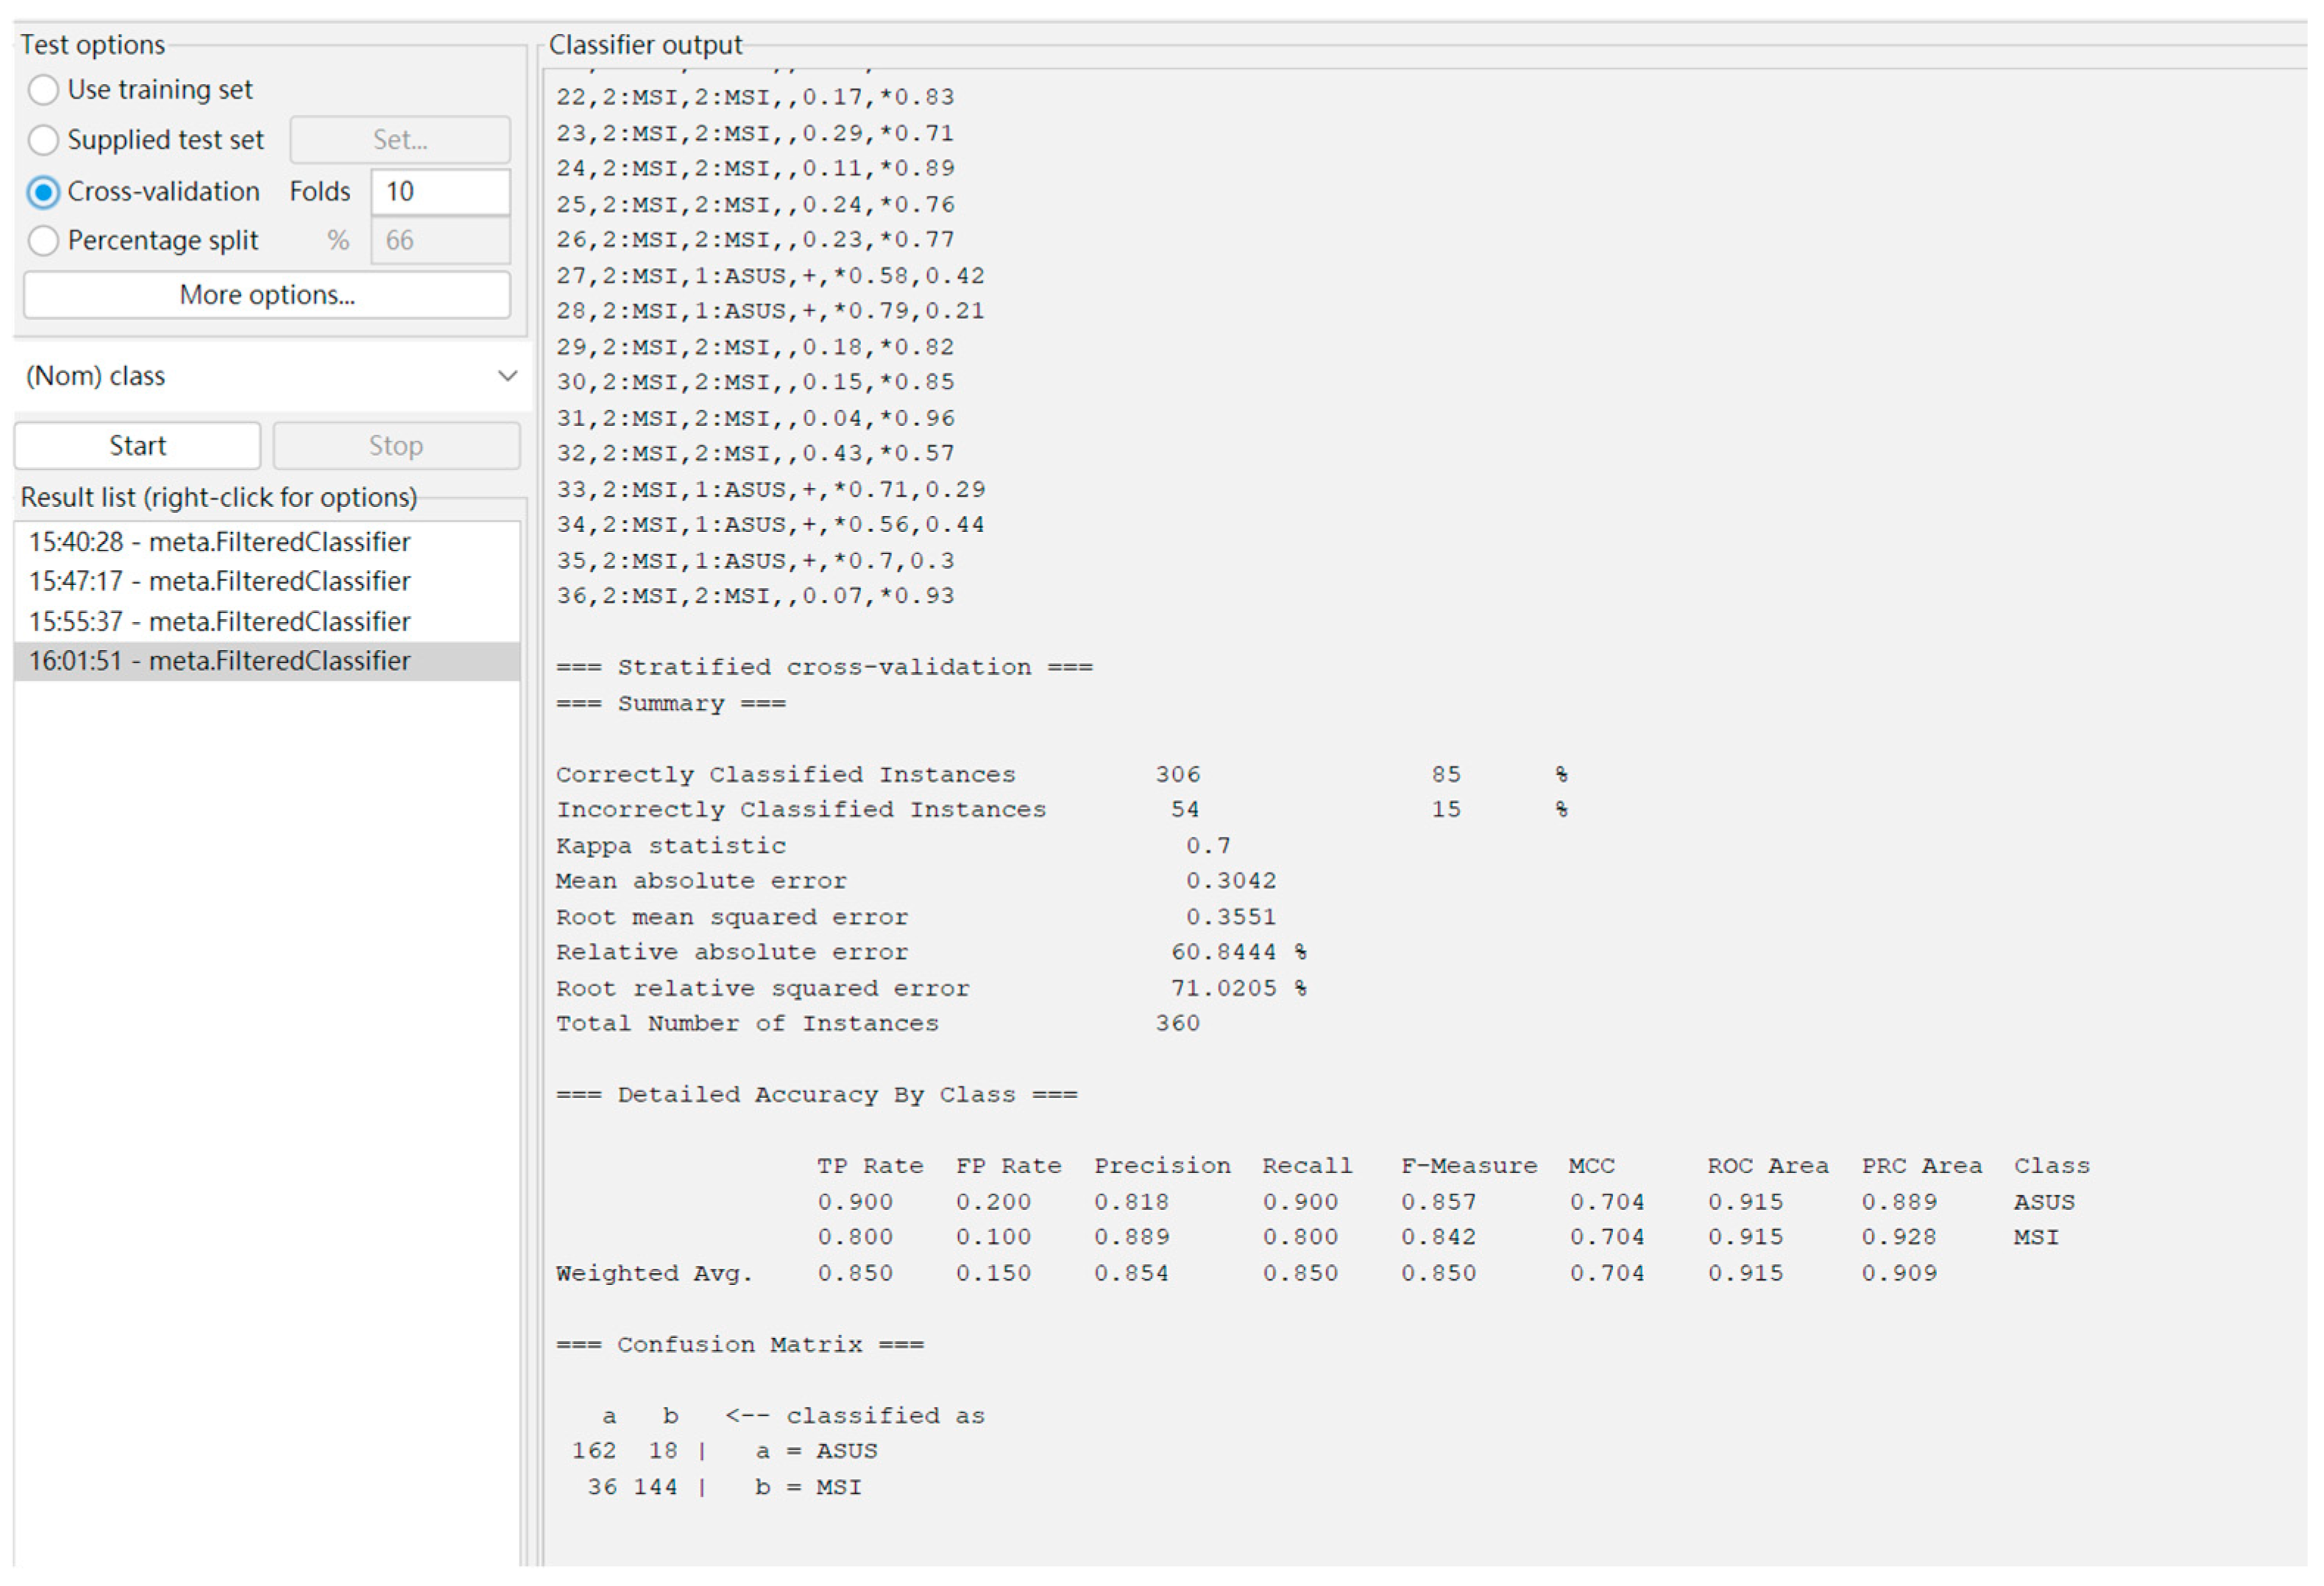Click the TP Rate column header

(x=870, y=1167)
